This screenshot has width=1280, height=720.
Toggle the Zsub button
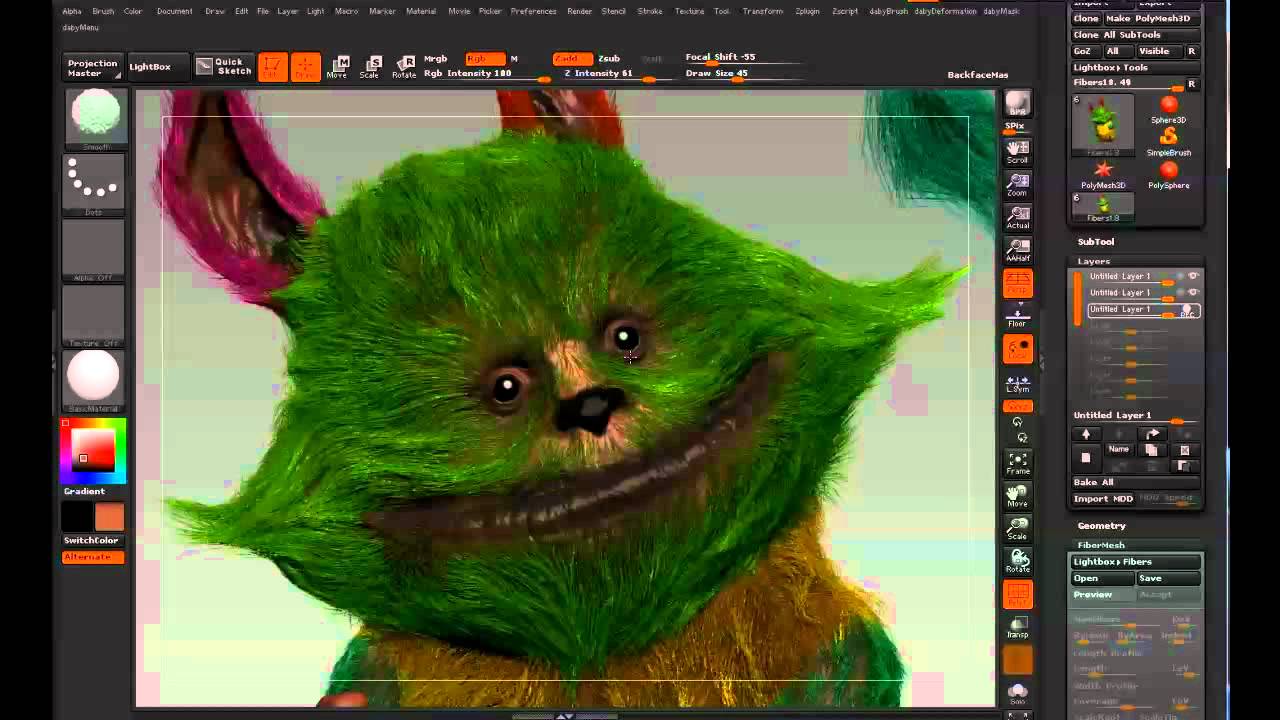609,59
